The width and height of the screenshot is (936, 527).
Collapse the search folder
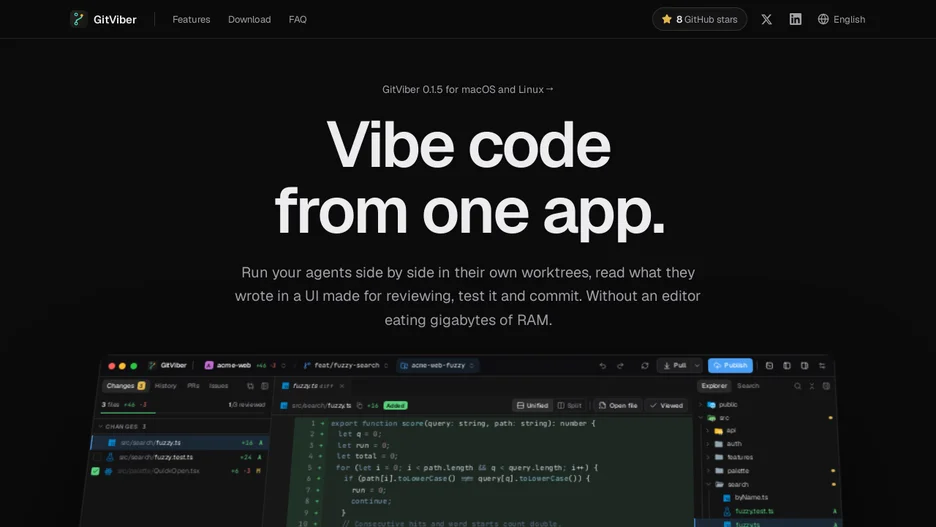point(728,485)
